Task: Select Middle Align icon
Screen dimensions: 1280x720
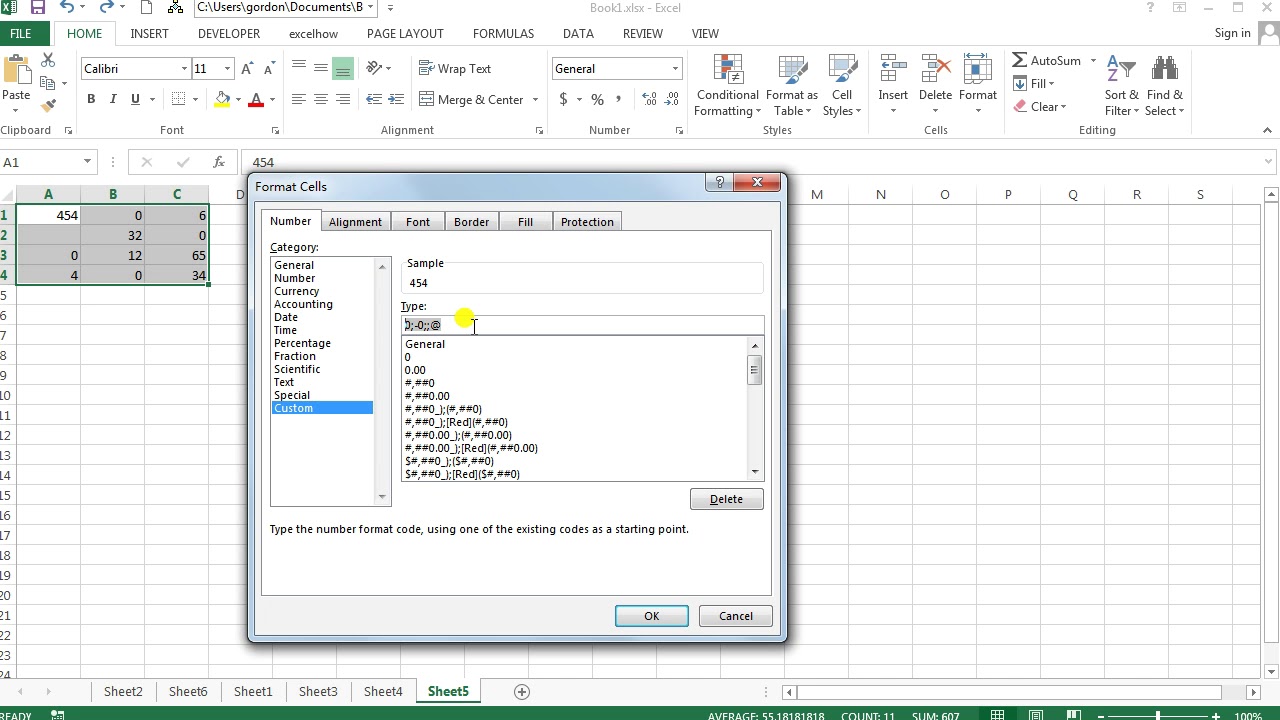Action: [320, 68]
